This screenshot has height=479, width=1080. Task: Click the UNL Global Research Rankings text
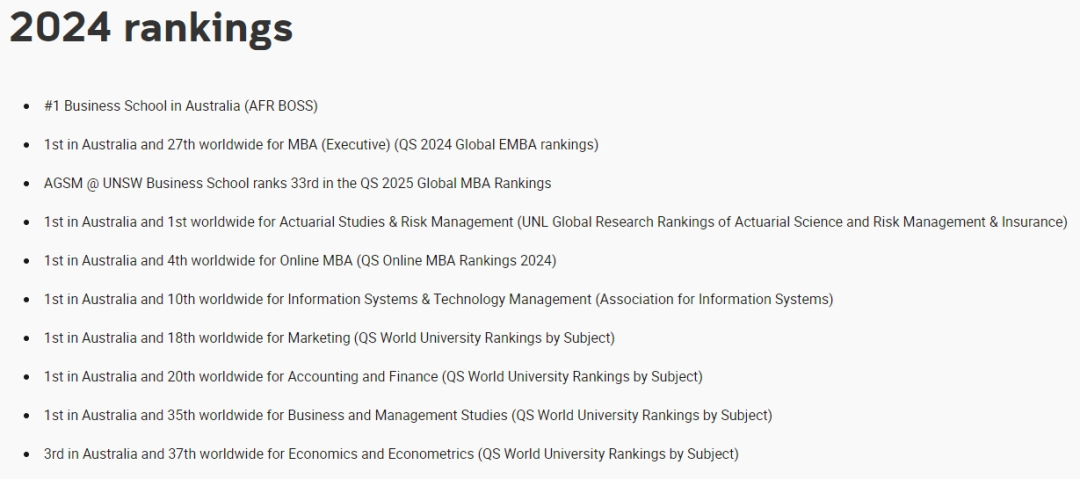coord(792,222)
